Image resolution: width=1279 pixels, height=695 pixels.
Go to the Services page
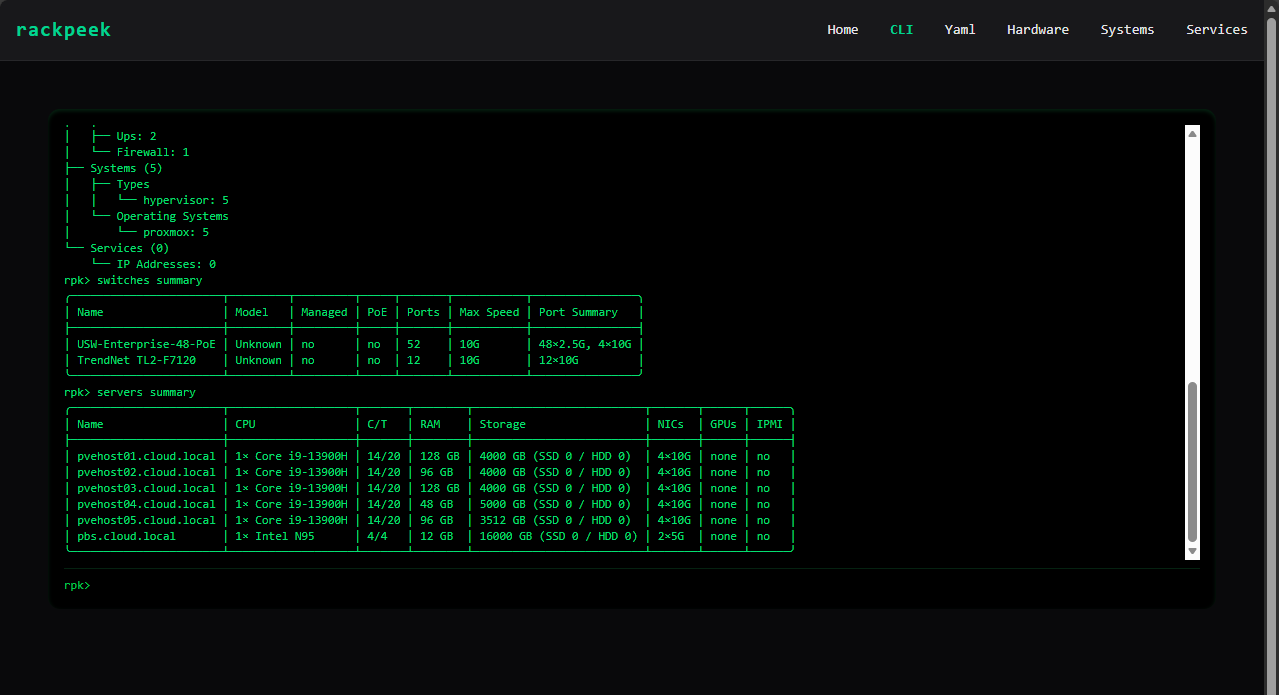tap(1216, 30)
